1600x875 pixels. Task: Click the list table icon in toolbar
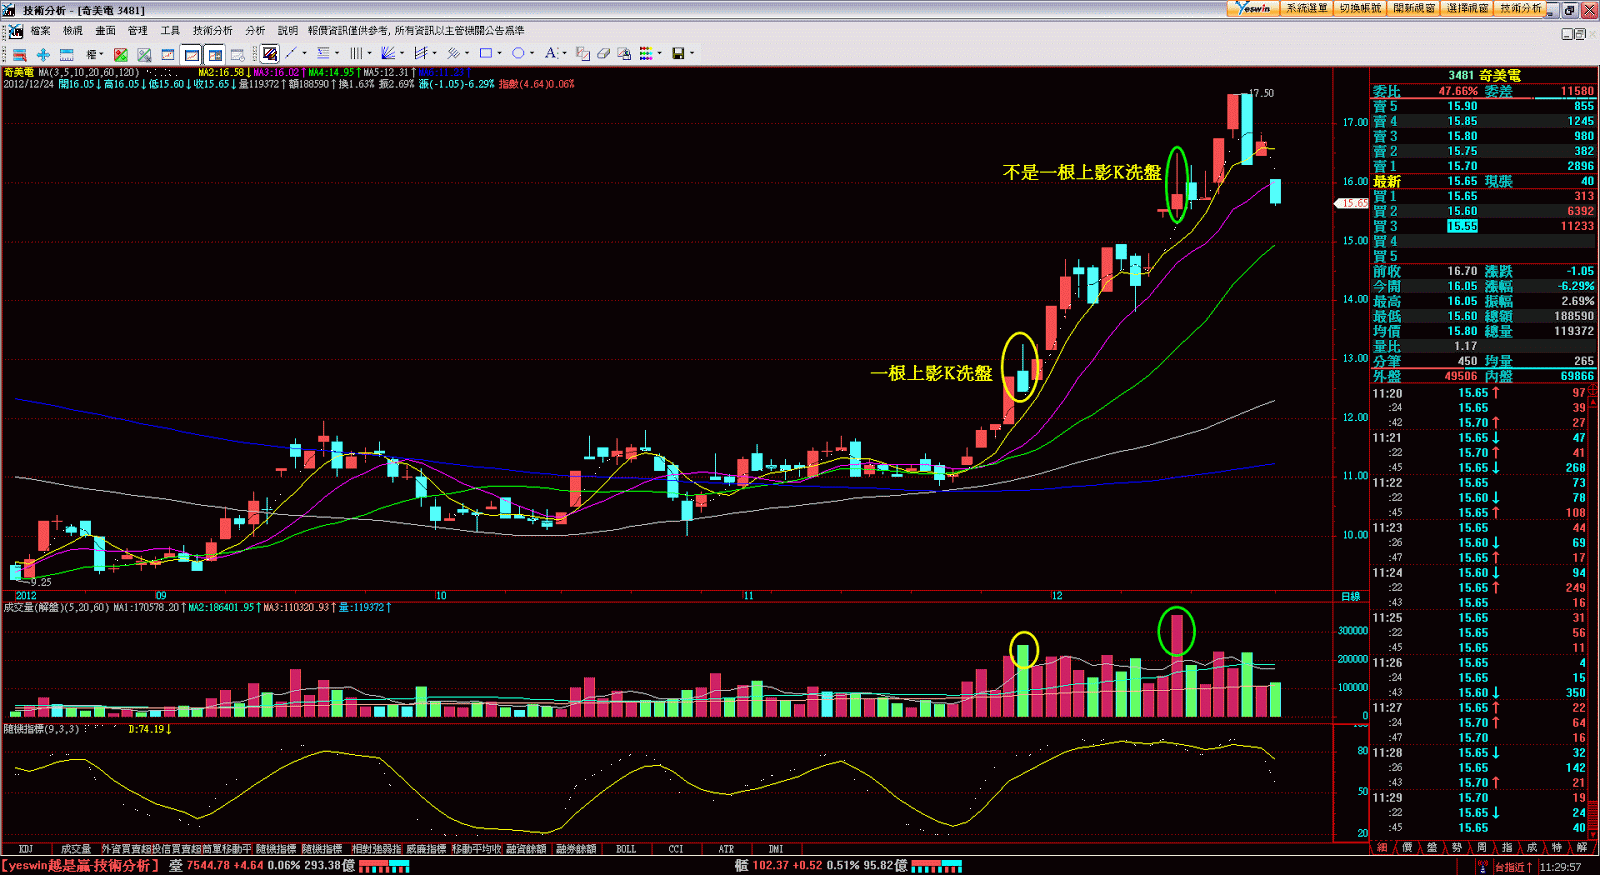click(66, 54)
